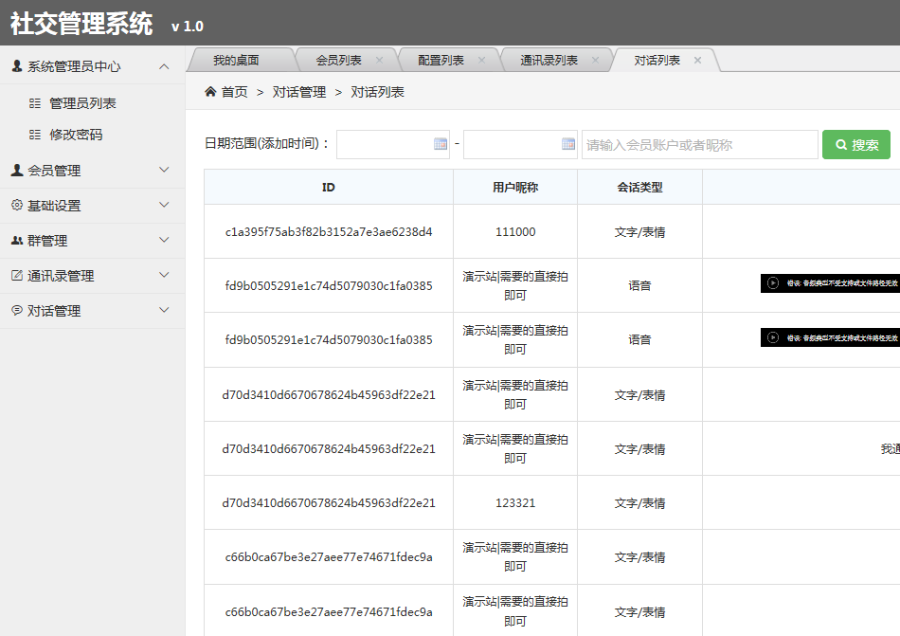Open the start date calendar picker icon
The width and height of the screenshot is (900, 636).
[x=440, y=144]
